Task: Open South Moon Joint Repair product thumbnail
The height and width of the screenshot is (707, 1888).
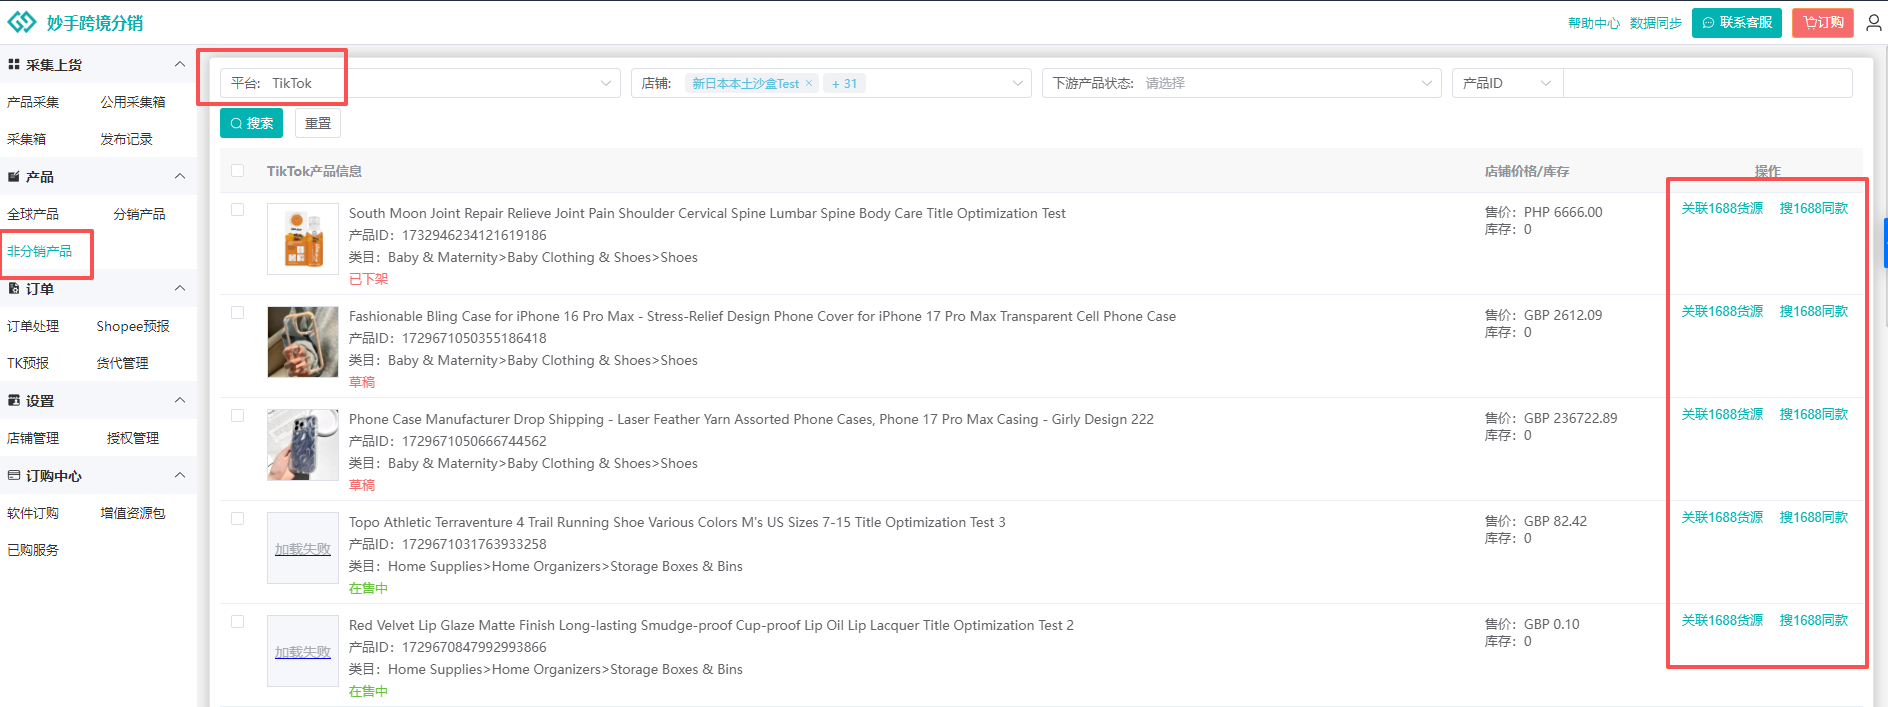Action: coord(303,239)
